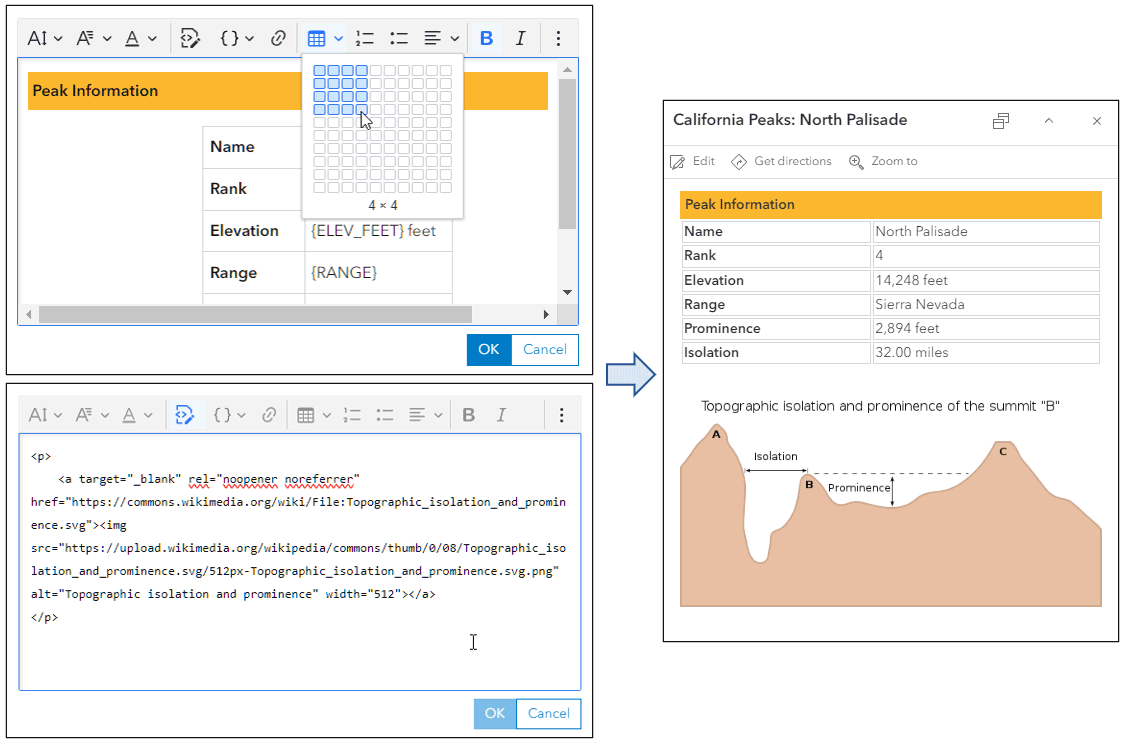Expand alignment dropdown arrow in top editor

point(455,39)
